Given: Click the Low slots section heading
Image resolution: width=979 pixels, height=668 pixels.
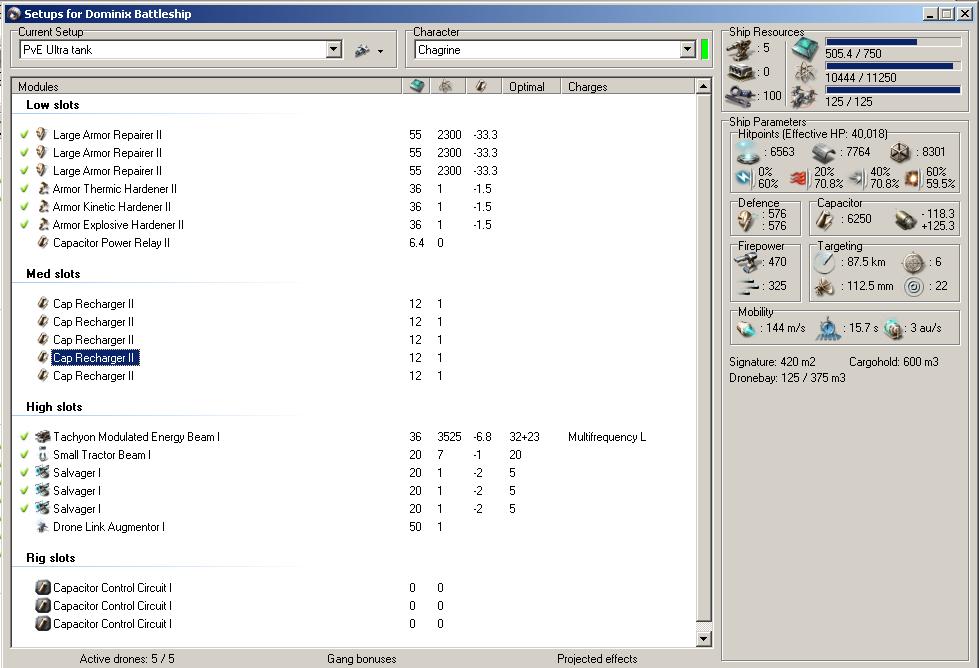Looking at the screenshot, I should [x=52, y=105].
